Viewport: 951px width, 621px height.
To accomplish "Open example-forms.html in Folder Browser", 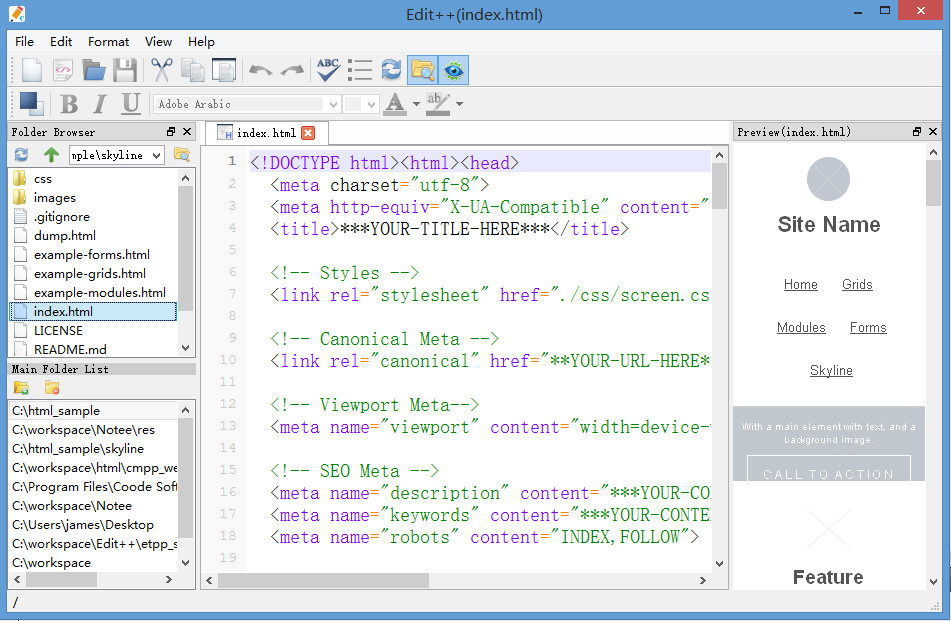I will [91, 255].
